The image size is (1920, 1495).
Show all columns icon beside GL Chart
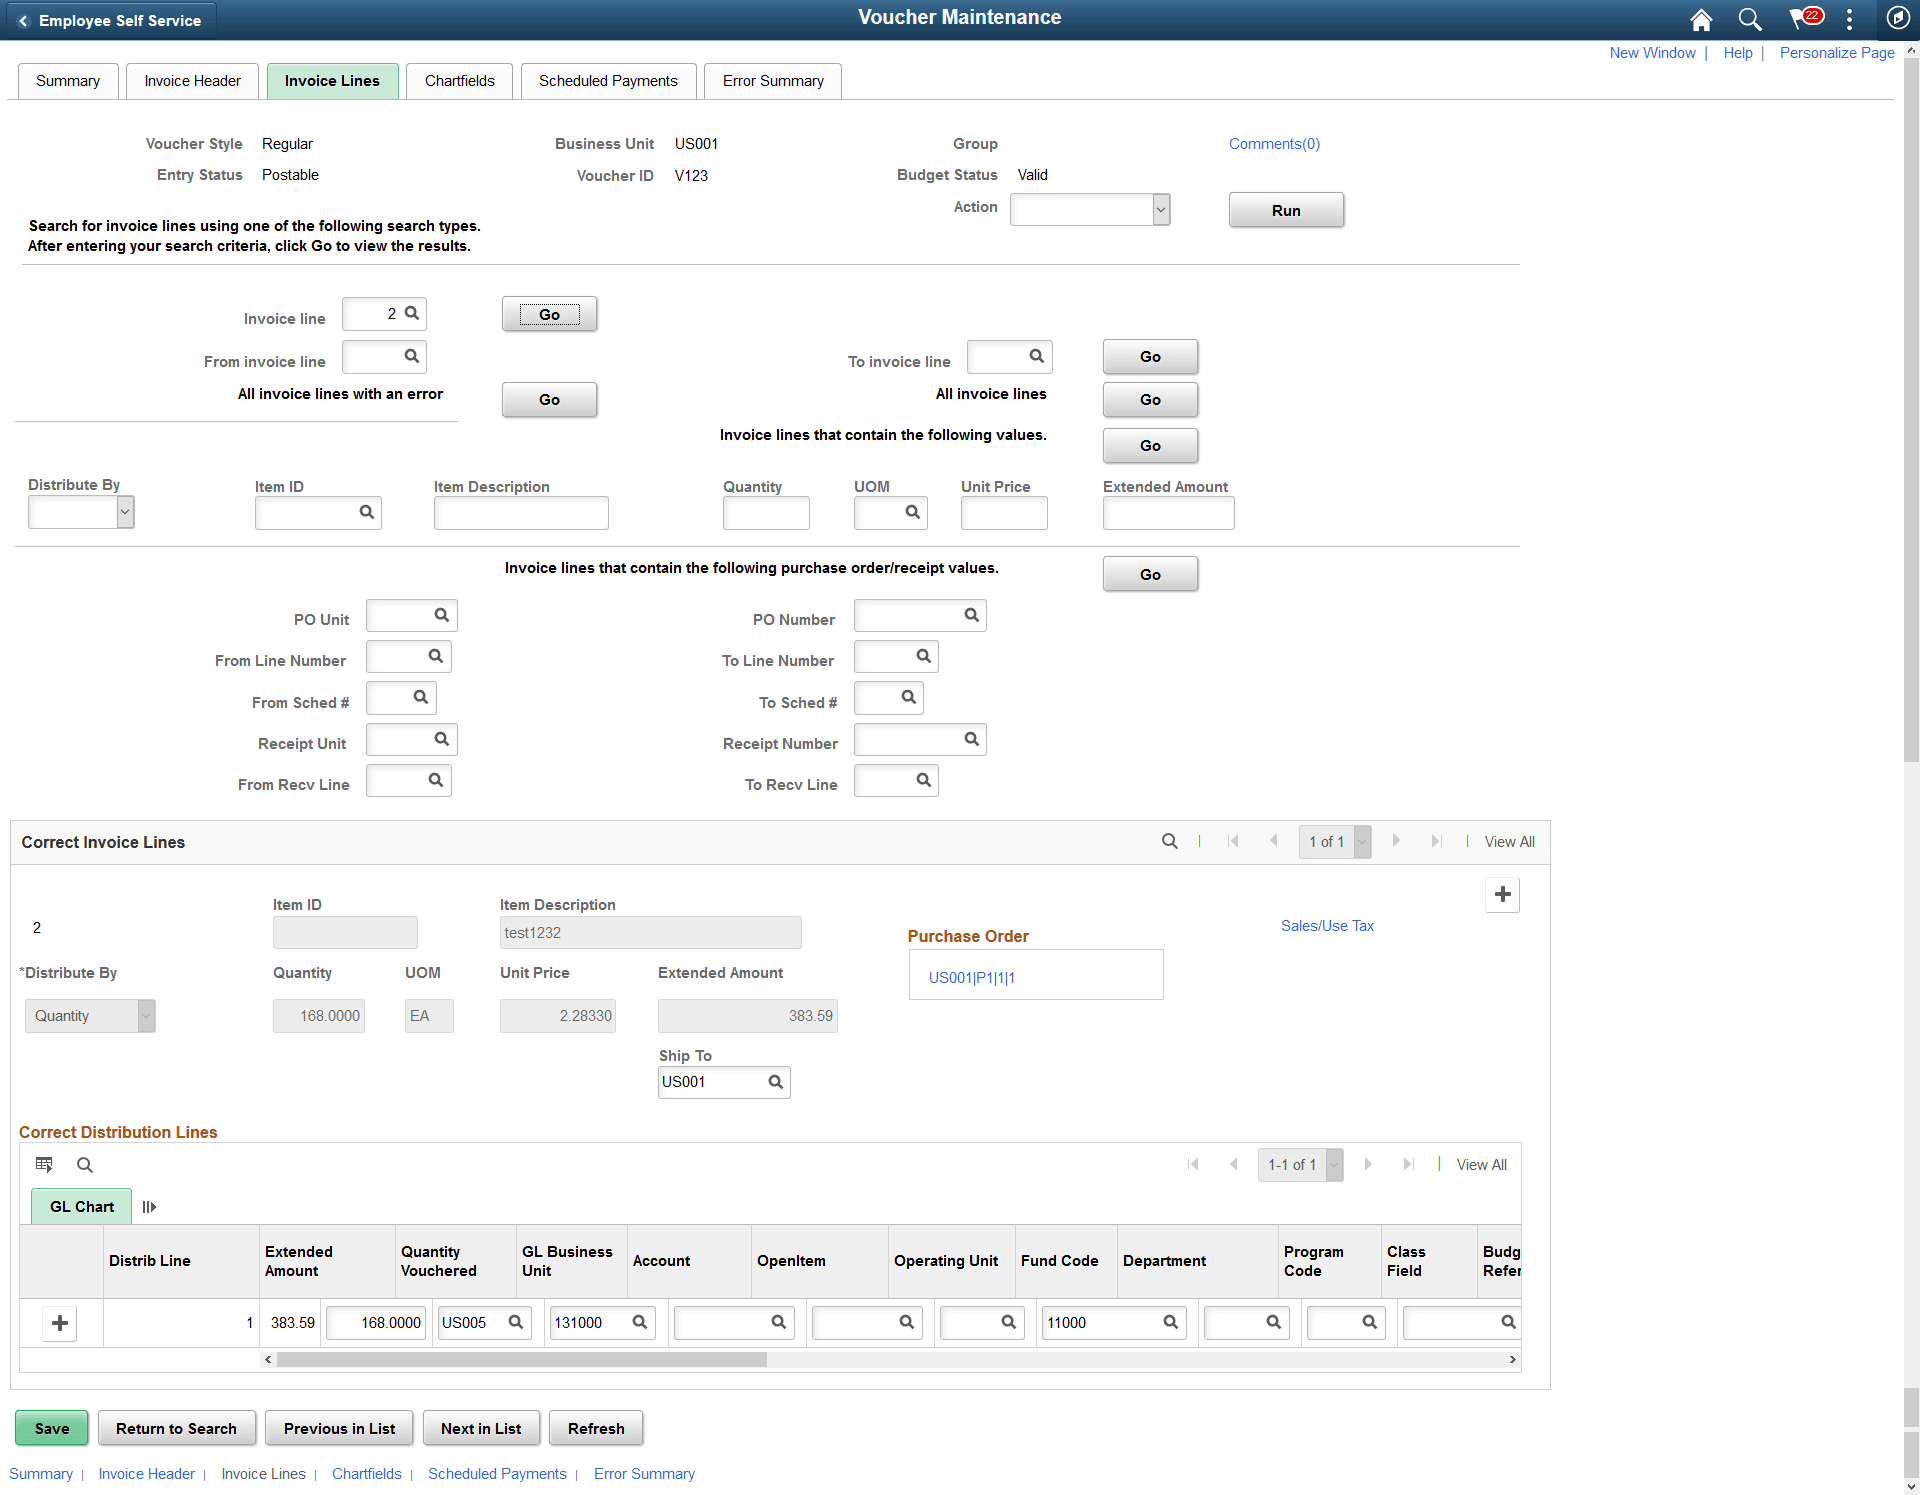149,1207
